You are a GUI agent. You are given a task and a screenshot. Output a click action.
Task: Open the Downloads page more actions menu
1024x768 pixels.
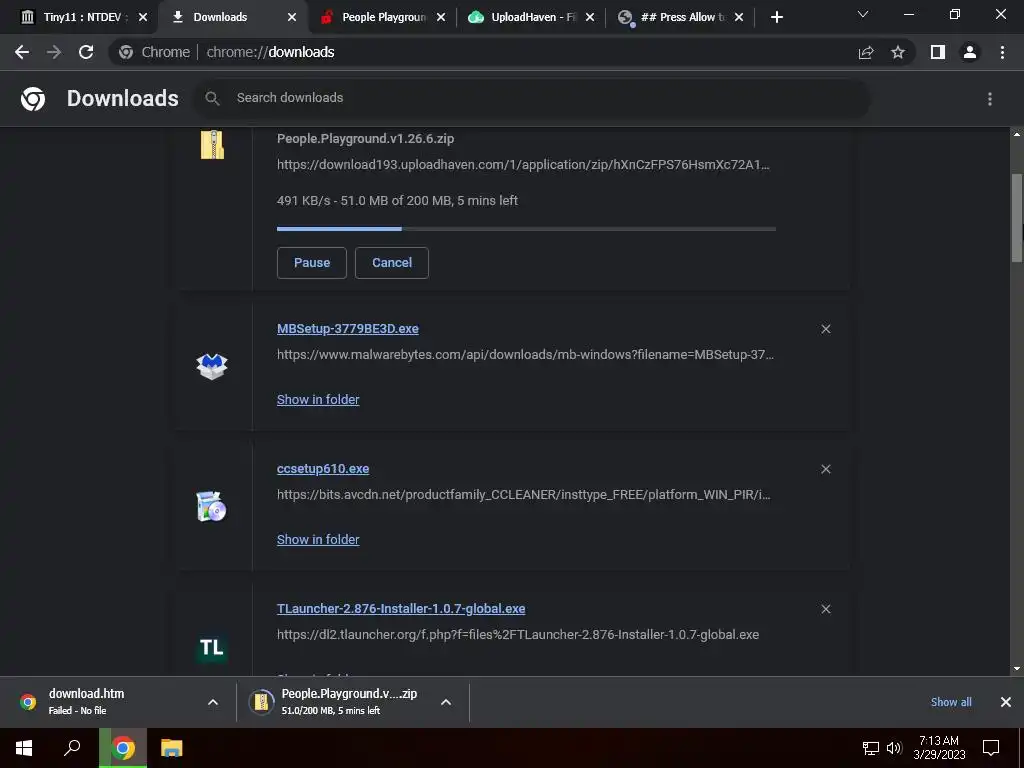pyautogui.click(x=990, y=99)
